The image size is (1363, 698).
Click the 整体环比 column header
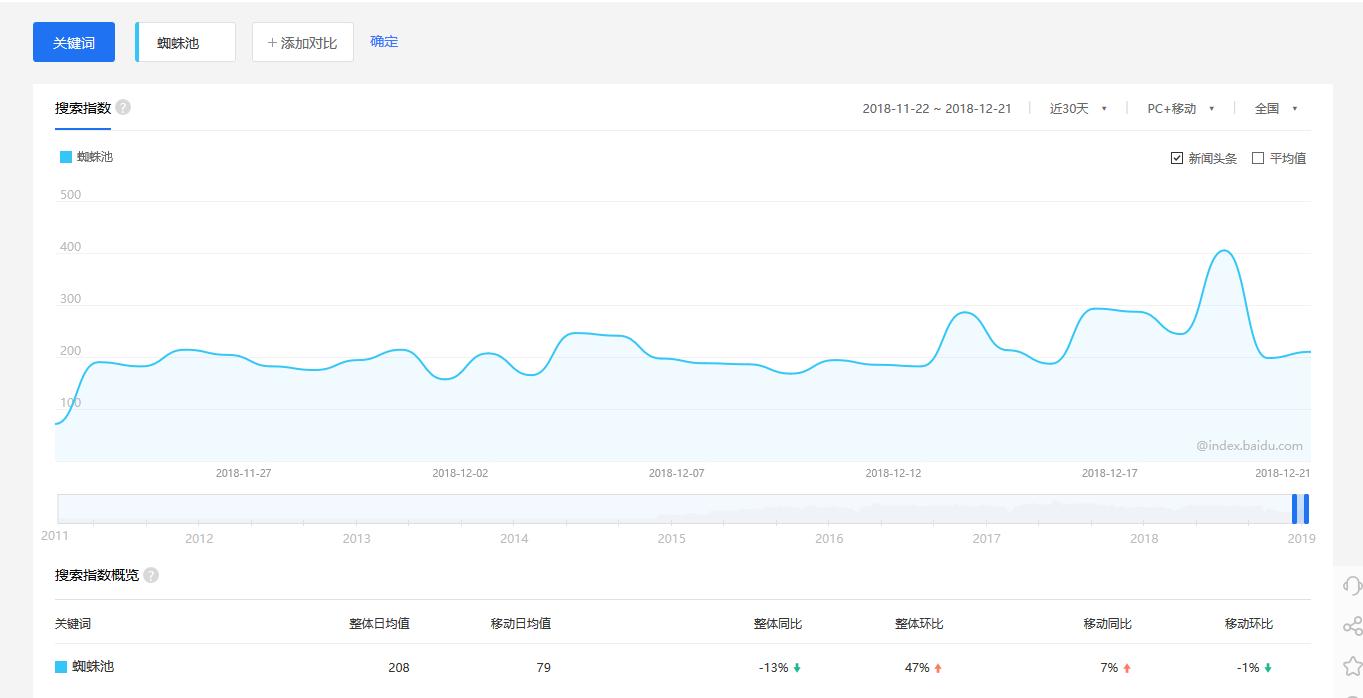[x=919, y=624]
